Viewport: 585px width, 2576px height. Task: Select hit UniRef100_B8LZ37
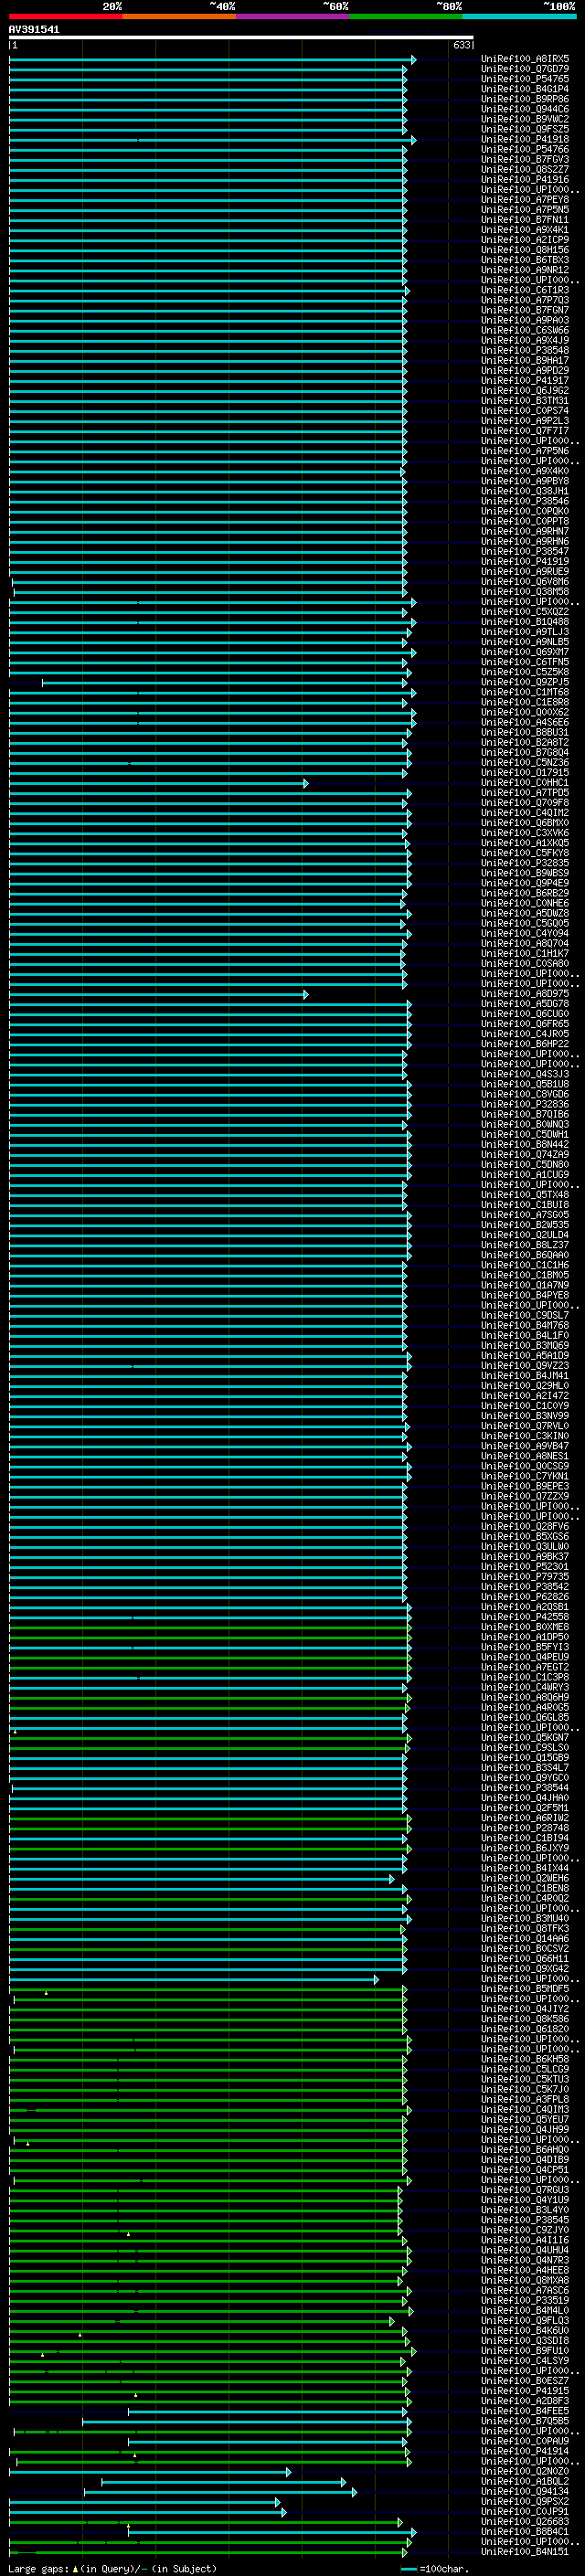[525, 1245]
